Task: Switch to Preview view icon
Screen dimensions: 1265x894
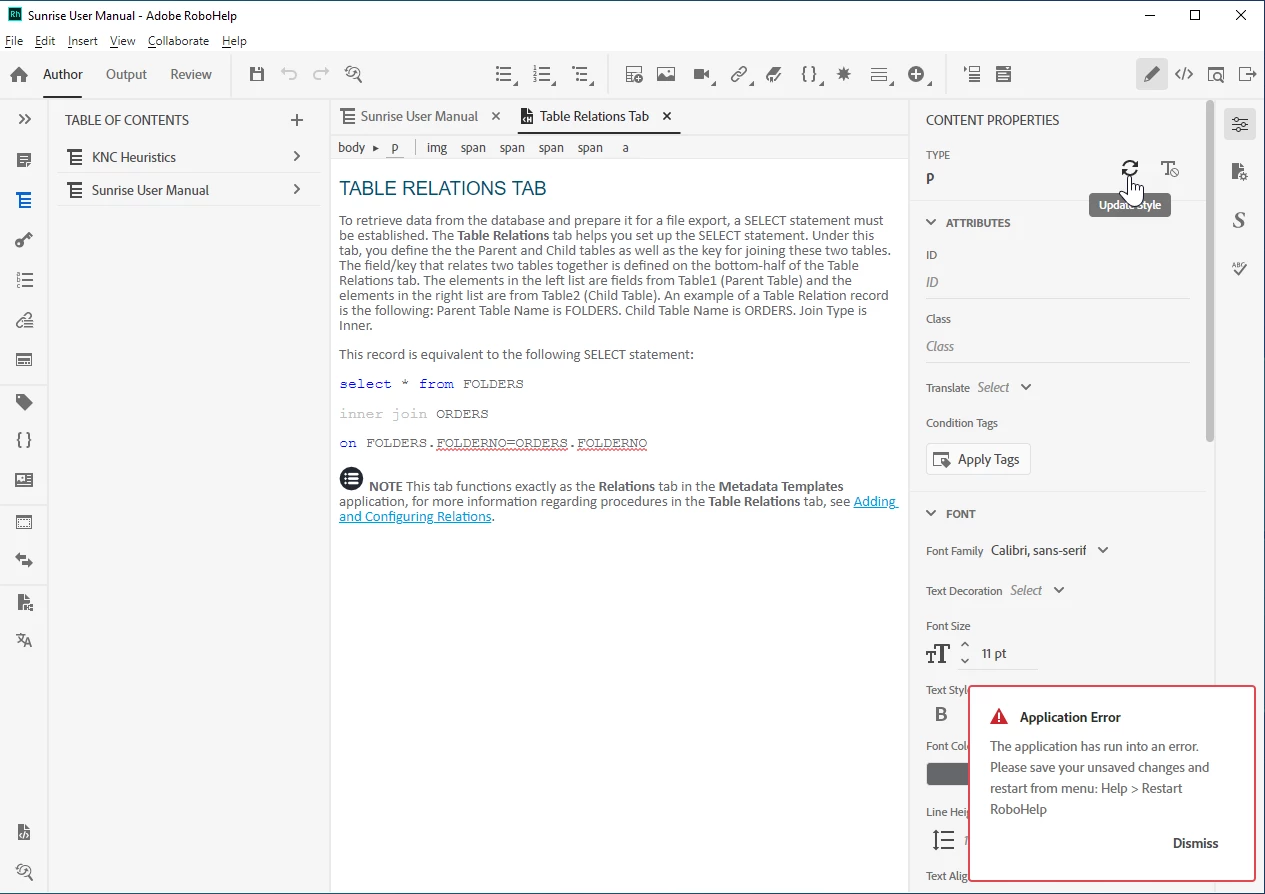Action: (1216, 74)
